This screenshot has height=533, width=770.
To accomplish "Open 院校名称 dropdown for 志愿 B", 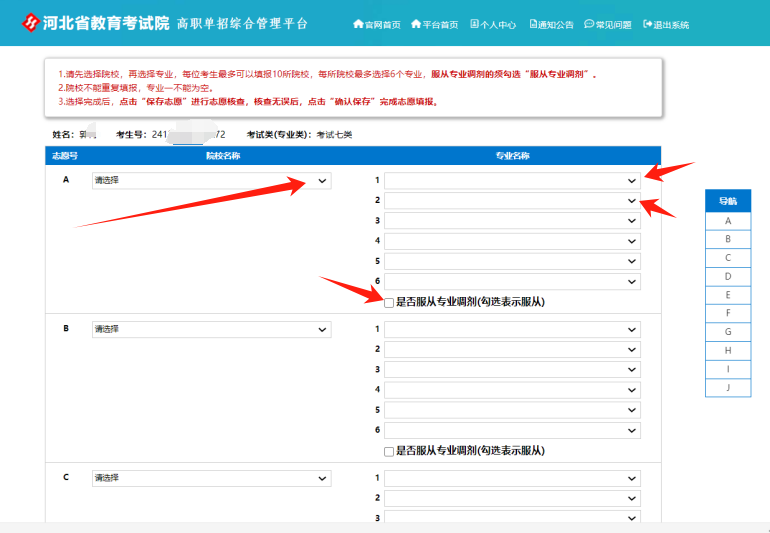I will pos(211,329).
